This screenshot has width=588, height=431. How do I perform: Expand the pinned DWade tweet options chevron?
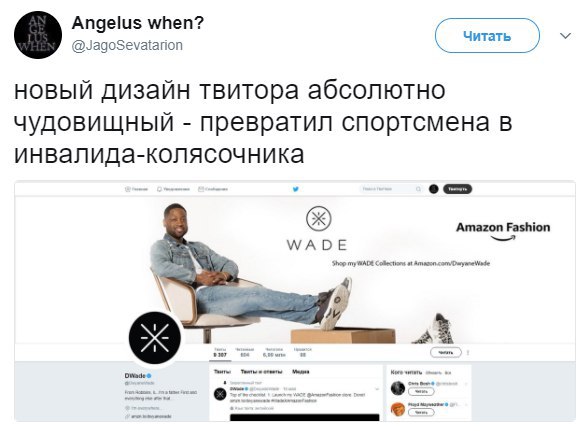pyautogui.click(x=377, y=389)
